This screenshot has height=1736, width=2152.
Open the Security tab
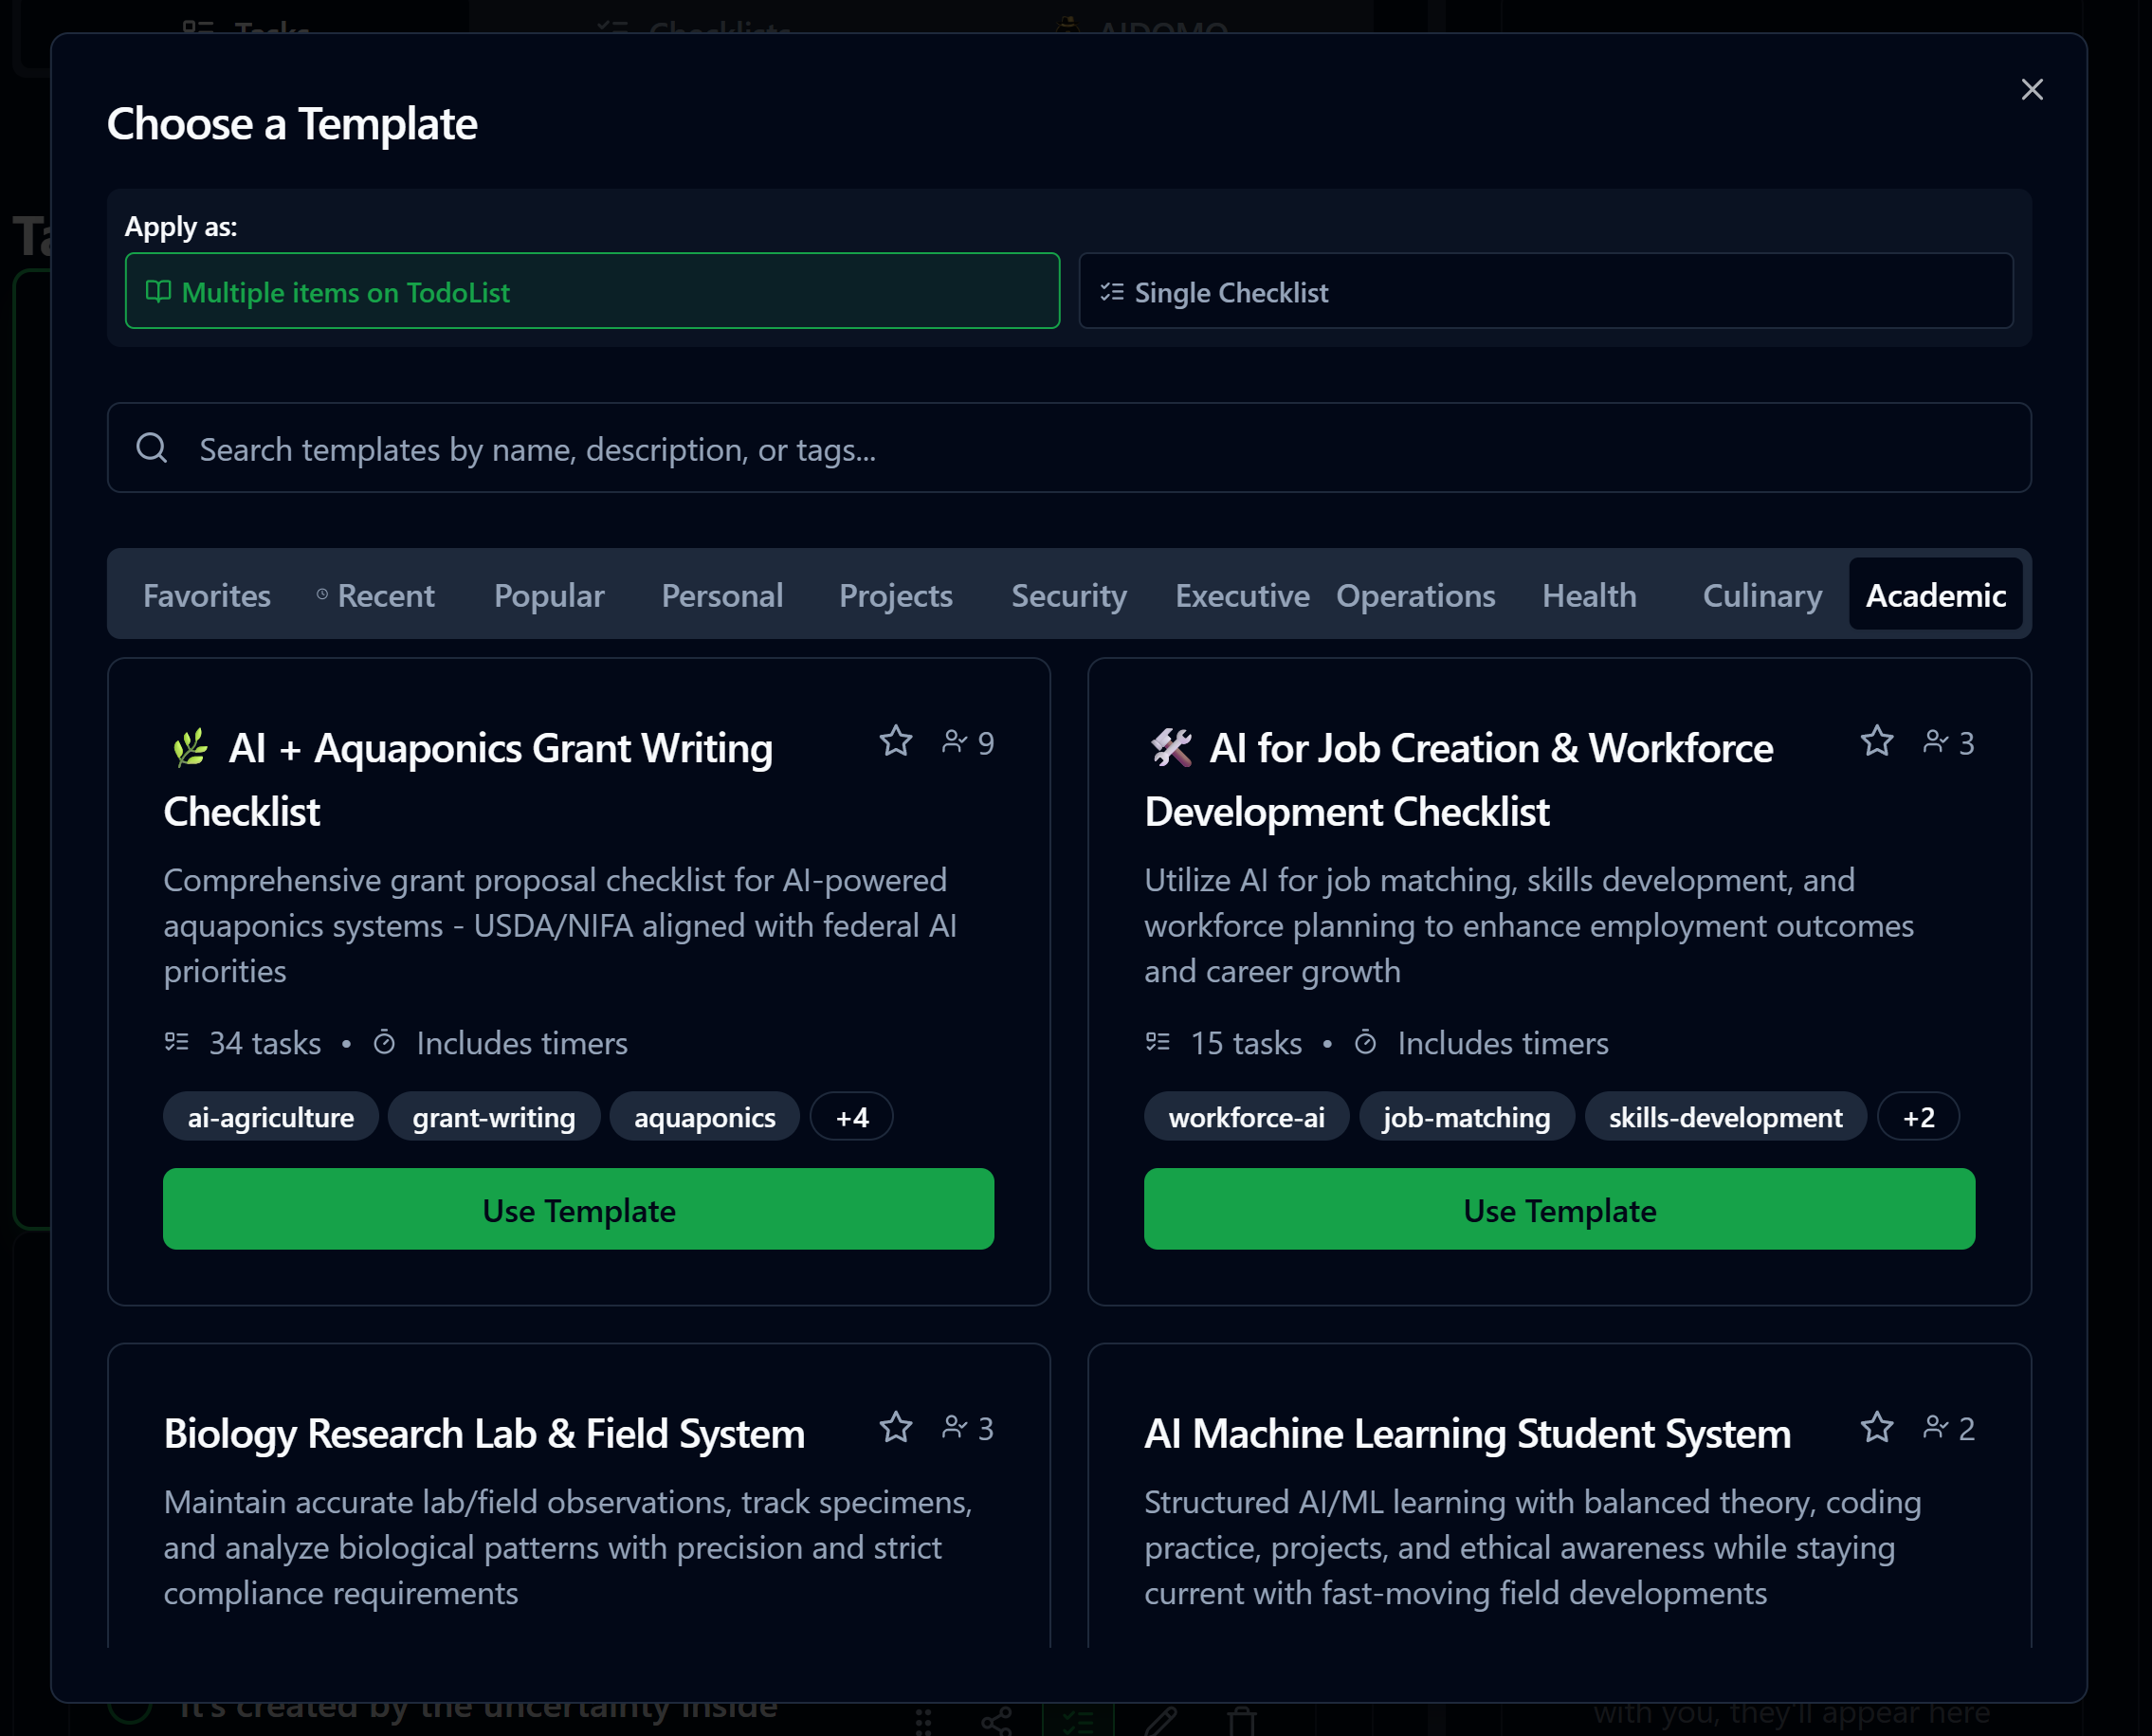click(1069, 595)
